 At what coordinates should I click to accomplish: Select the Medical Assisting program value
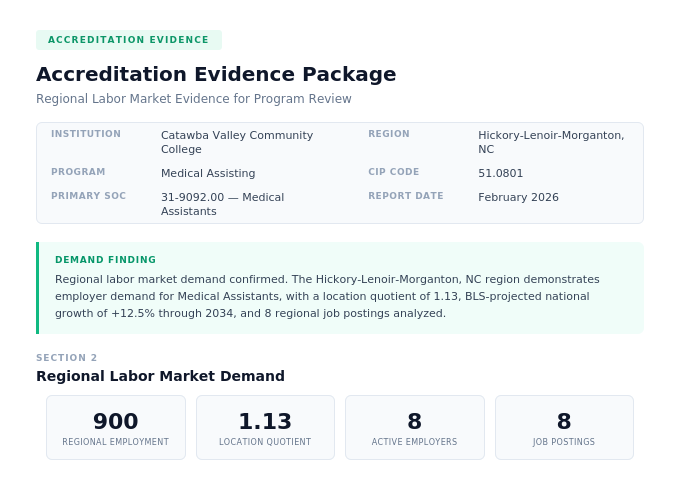click(208, 173)
